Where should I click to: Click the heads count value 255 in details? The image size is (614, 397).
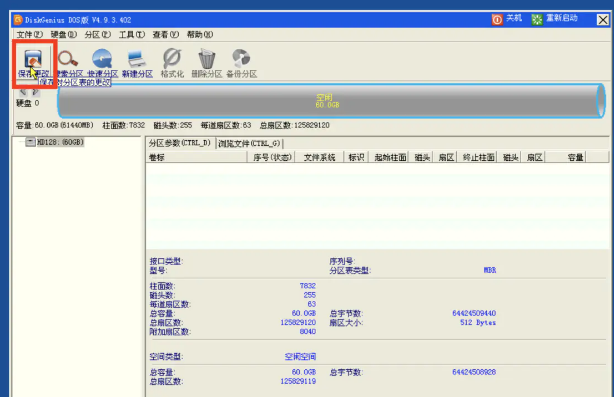309,295
